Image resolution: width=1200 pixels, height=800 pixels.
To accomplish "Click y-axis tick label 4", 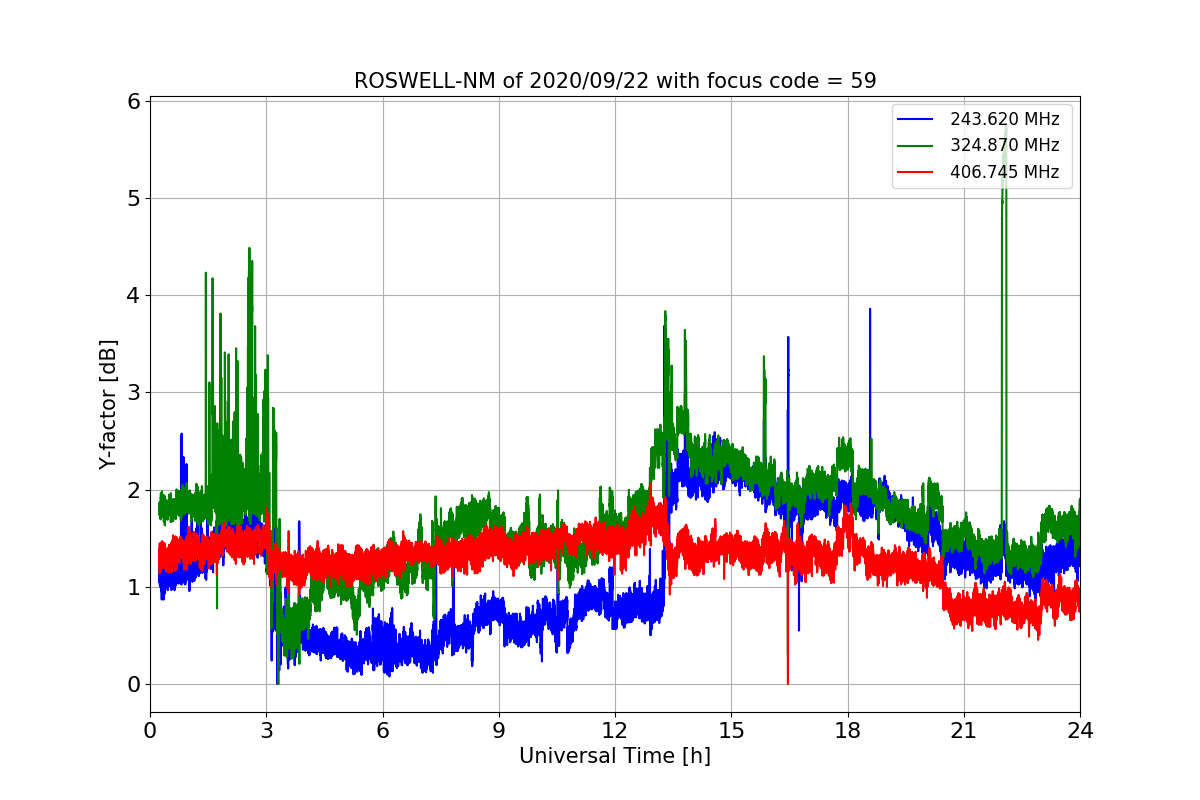I will (134, 295).
